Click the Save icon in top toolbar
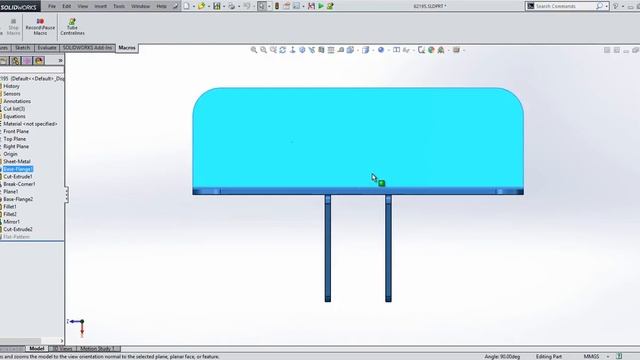The image size is (640, 360). click(x=217, y=6)
